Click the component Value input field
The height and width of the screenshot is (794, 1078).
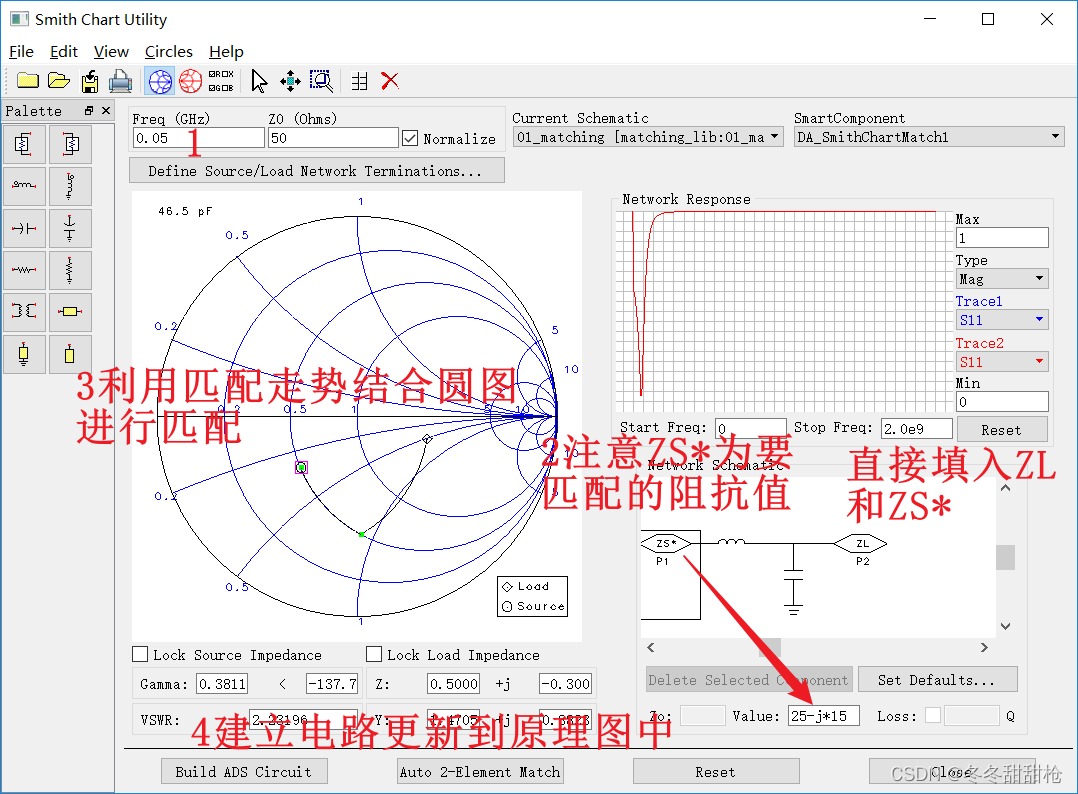[x=824, y=716]
